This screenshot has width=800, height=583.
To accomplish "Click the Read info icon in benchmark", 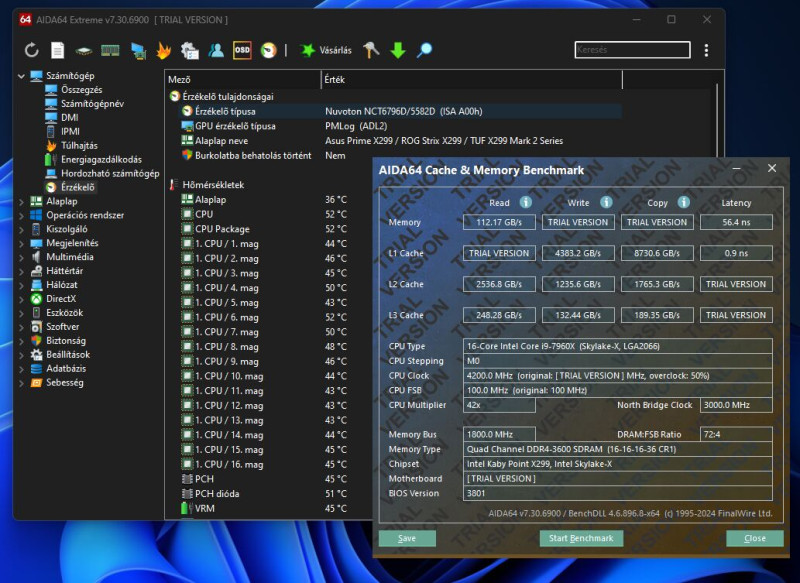I will coord(526,202).
